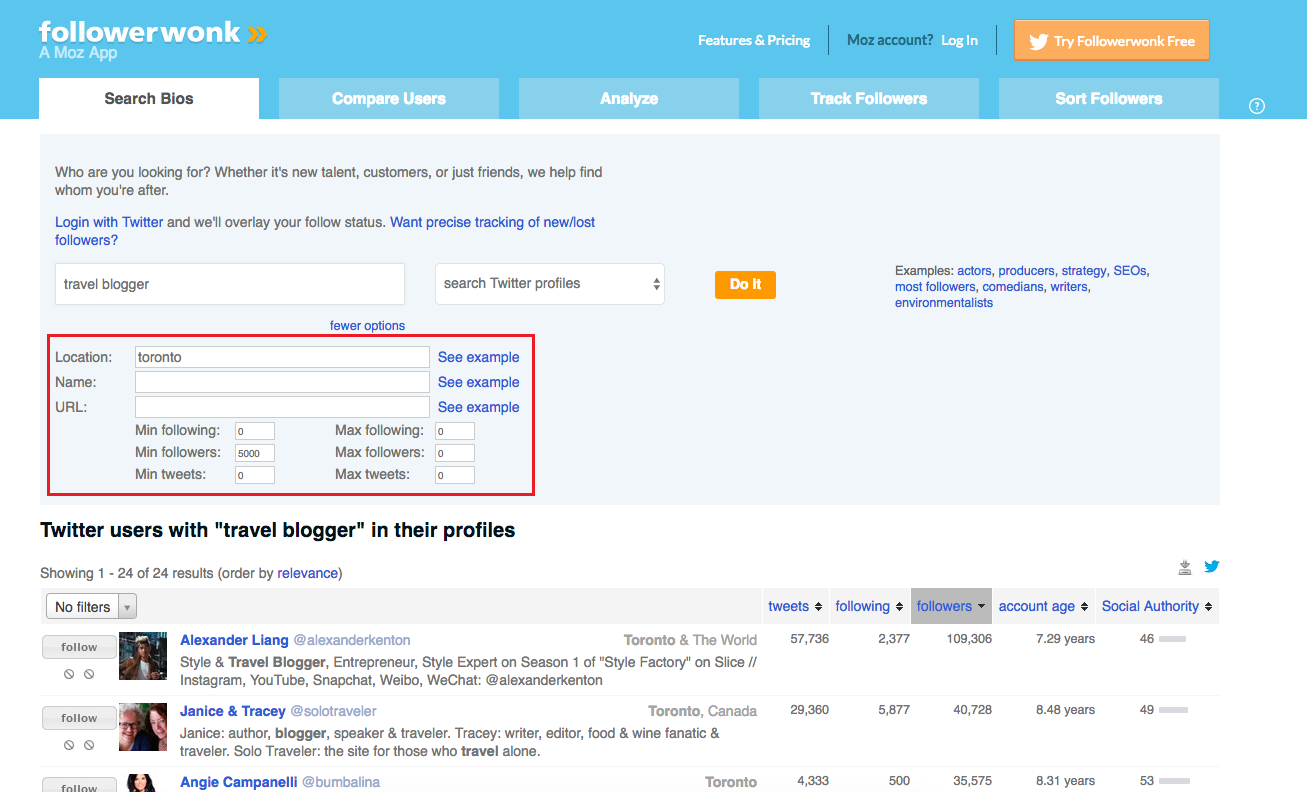This screenshot has width=1307, height=792.
Task: Click the Twitter share bird icon
Action: click(x=1211, y=567)
